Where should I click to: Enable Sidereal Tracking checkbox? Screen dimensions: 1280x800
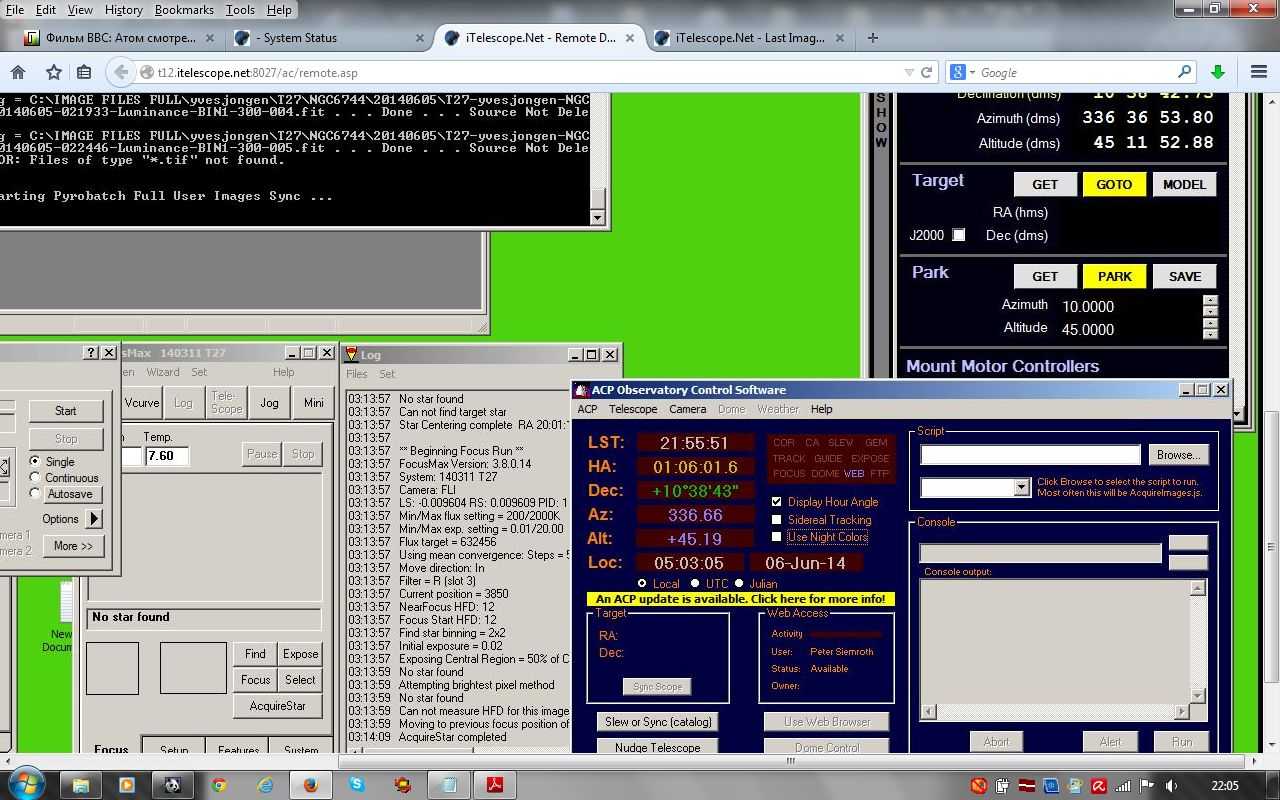777,520
